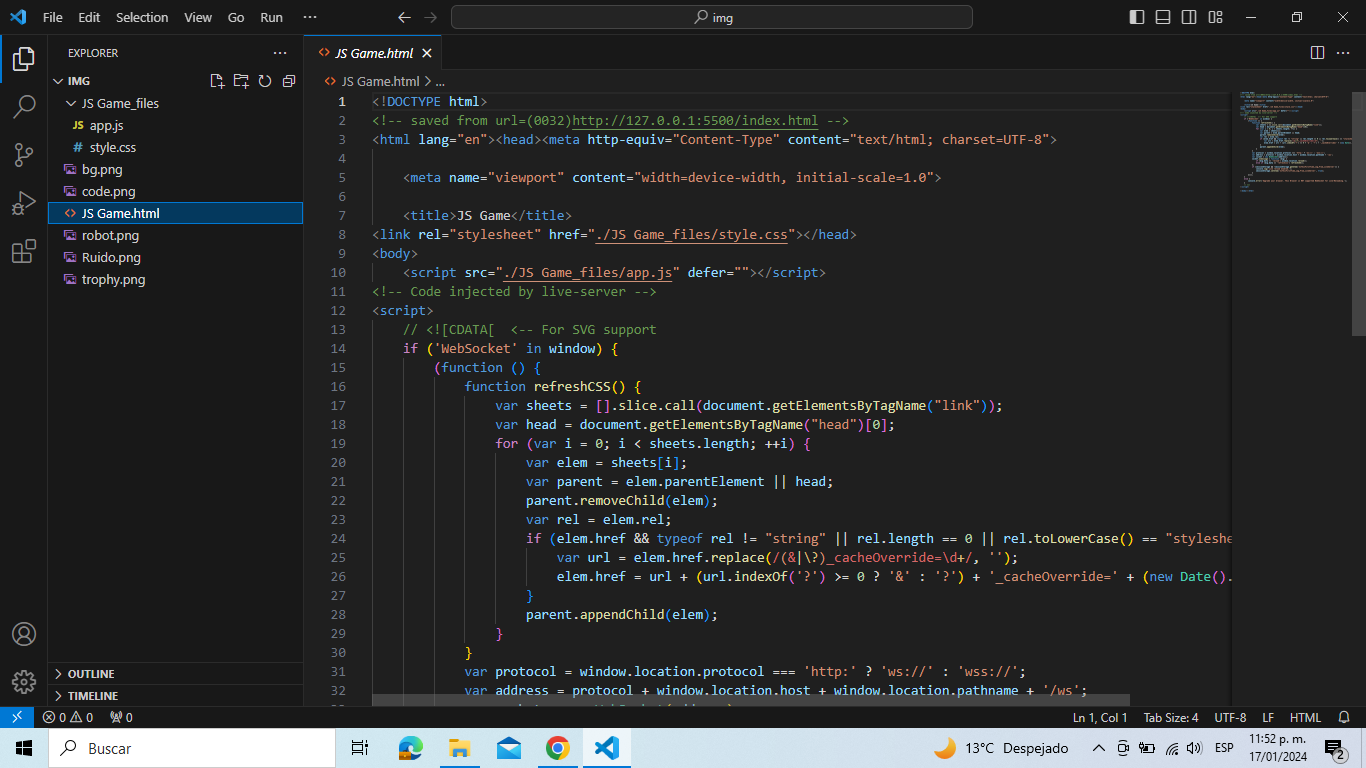The height and width of the screenshot is (768, 1366).
Task: Click the horizontal editor scrollbar
Action: [x=751, y=700]
